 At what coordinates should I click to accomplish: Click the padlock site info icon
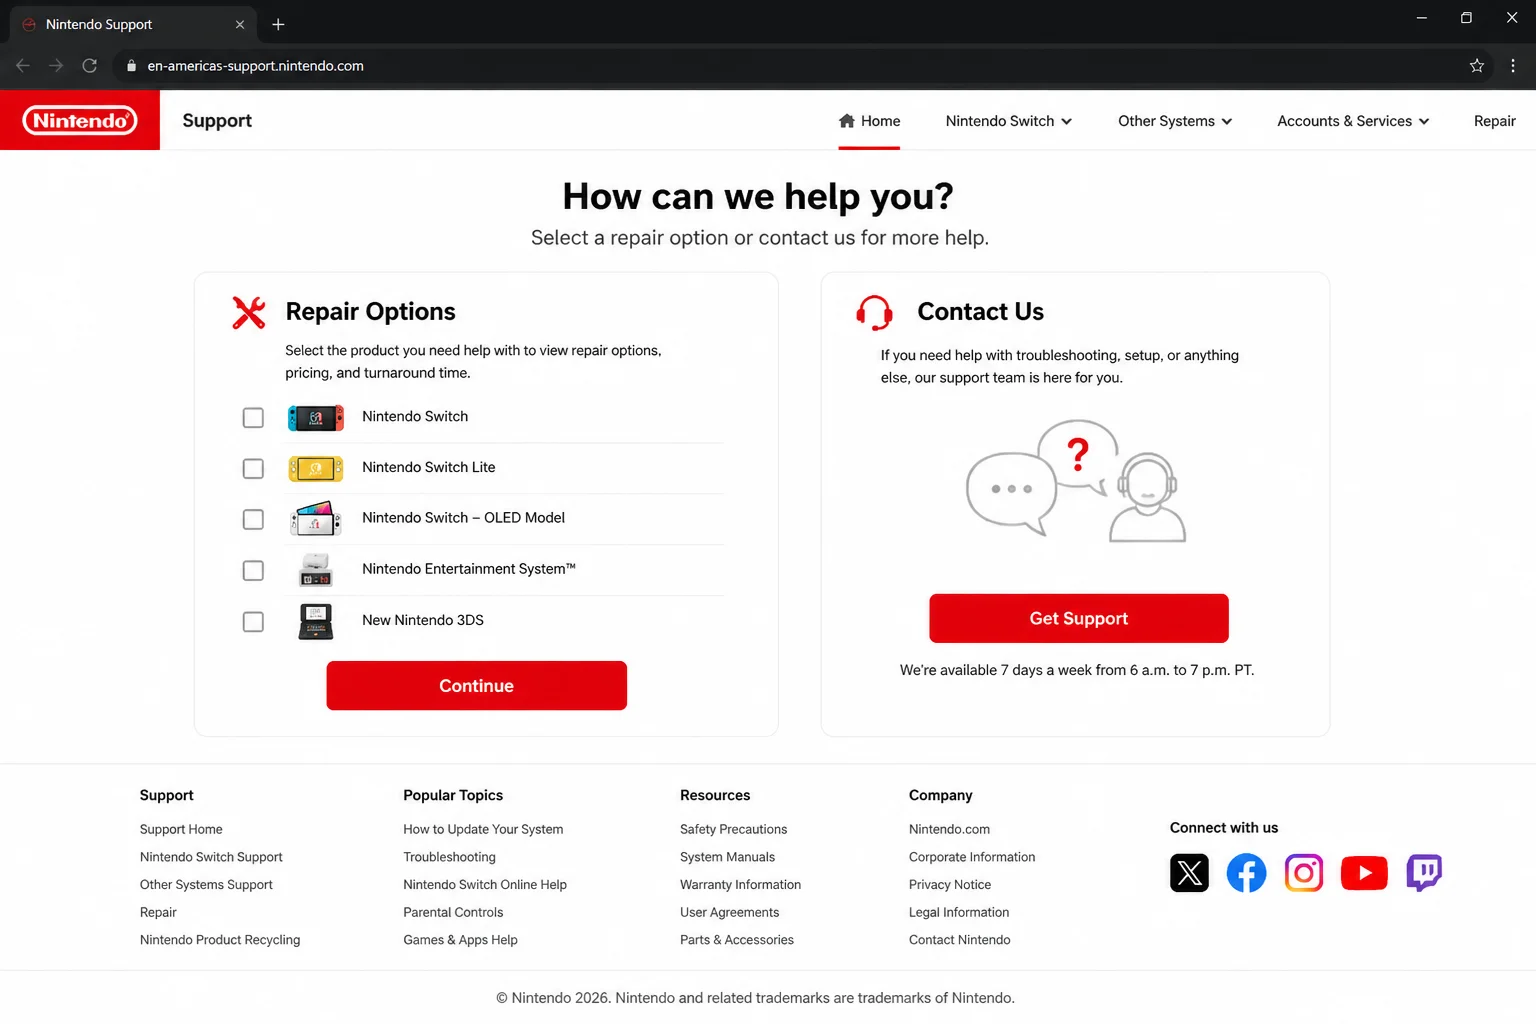(x=131, y=66)
